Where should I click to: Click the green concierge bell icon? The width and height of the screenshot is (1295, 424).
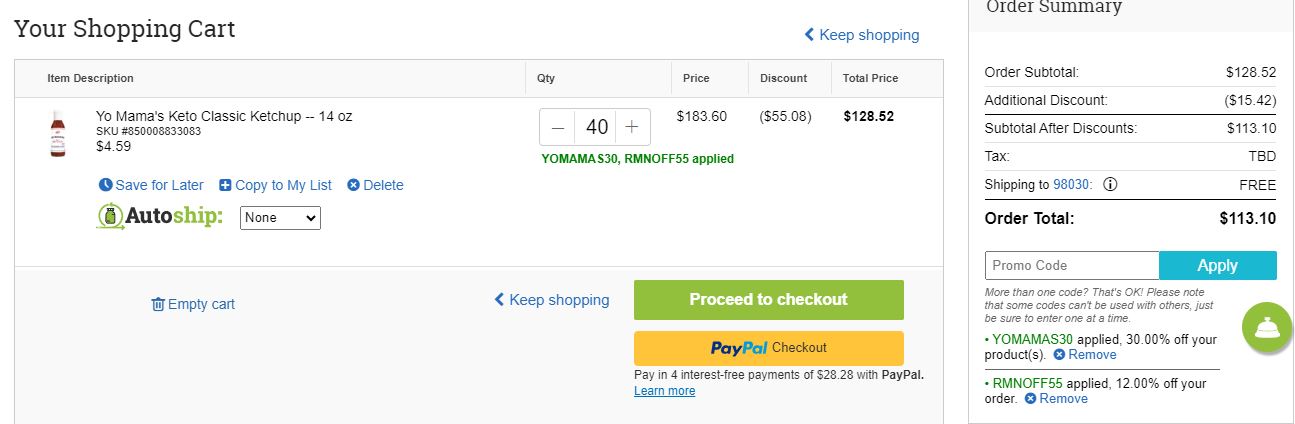coord(1267,327)
